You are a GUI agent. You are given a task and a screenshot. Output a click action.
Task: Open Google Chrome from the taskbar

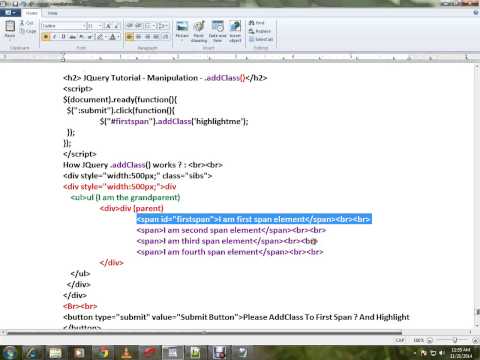(104, 353)
